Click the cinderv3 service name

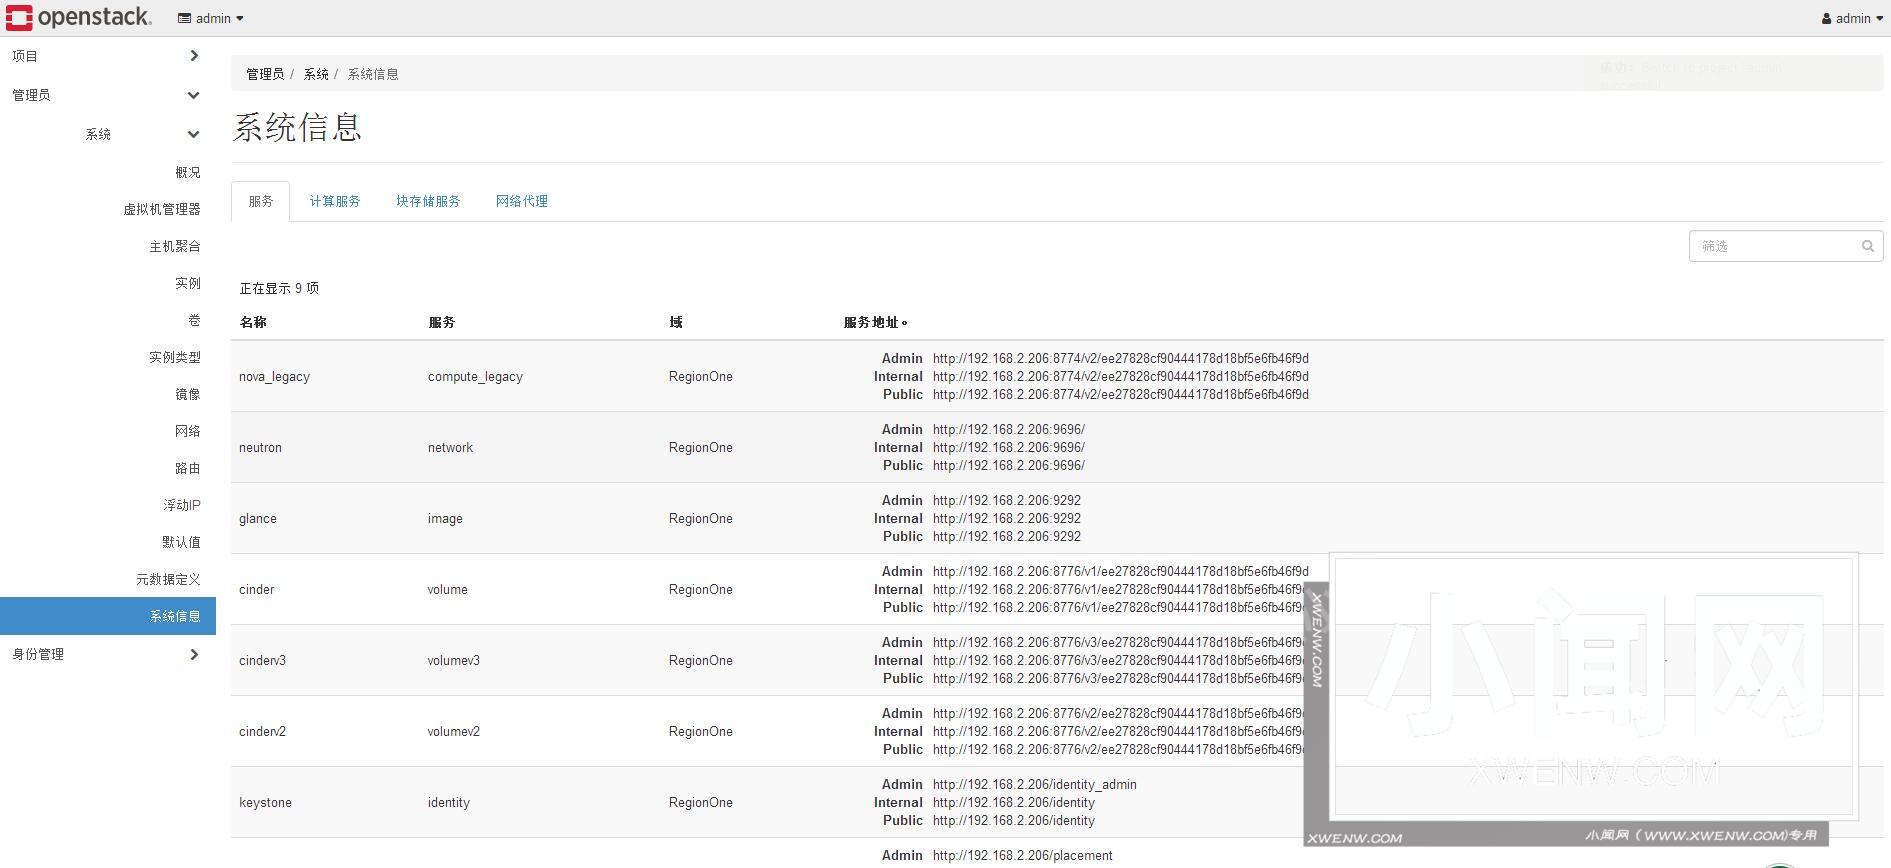tap(262, 661)
